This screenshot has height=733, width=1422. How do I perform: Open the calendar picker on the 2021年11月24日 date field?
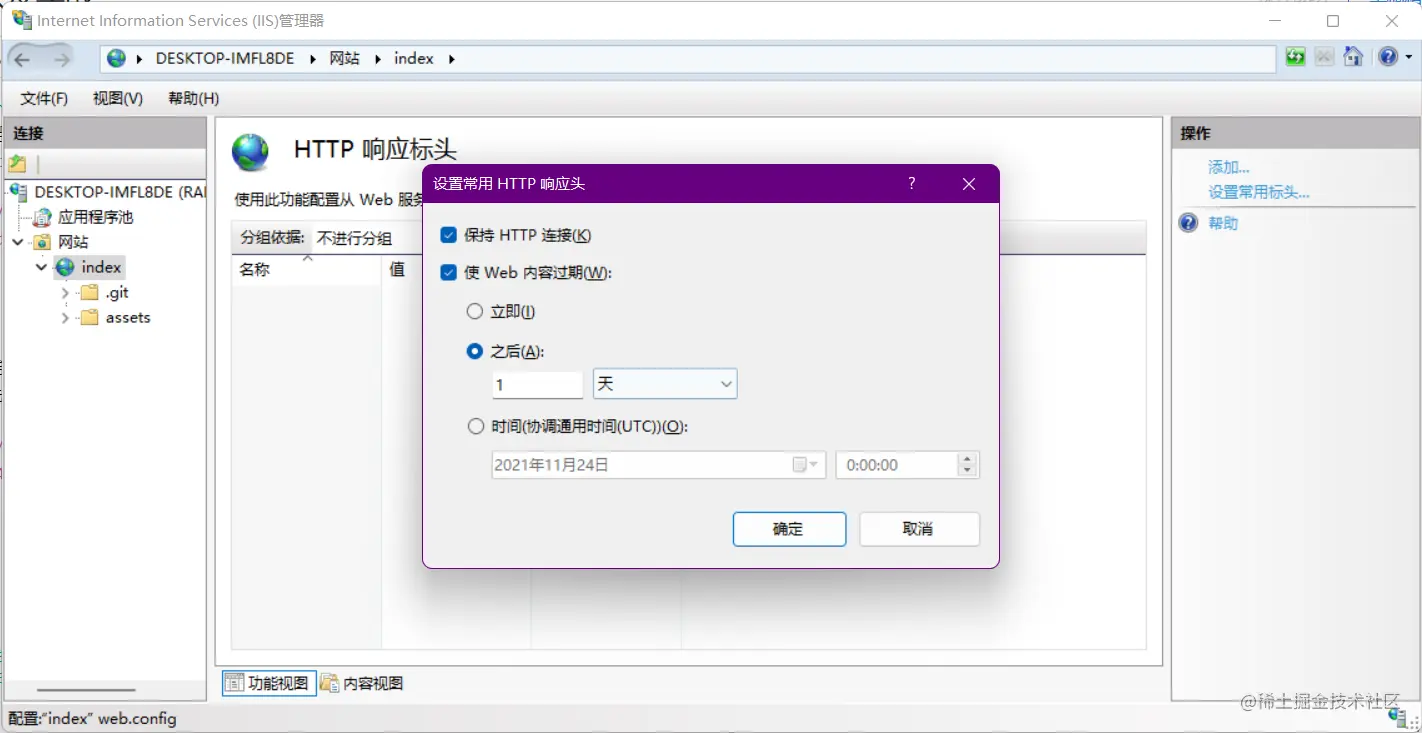click(806, 465)
